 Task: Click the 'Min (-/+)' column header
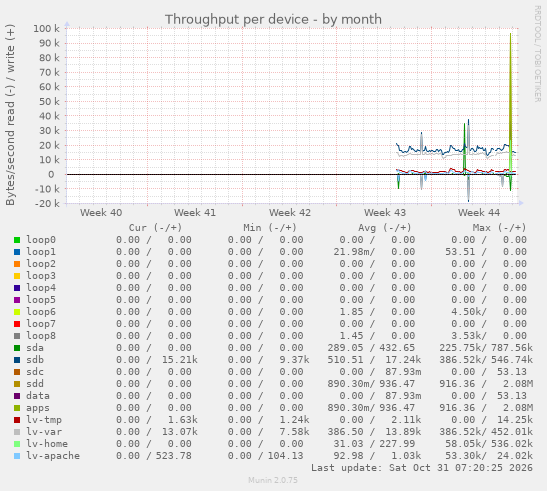tap(270, 228)
